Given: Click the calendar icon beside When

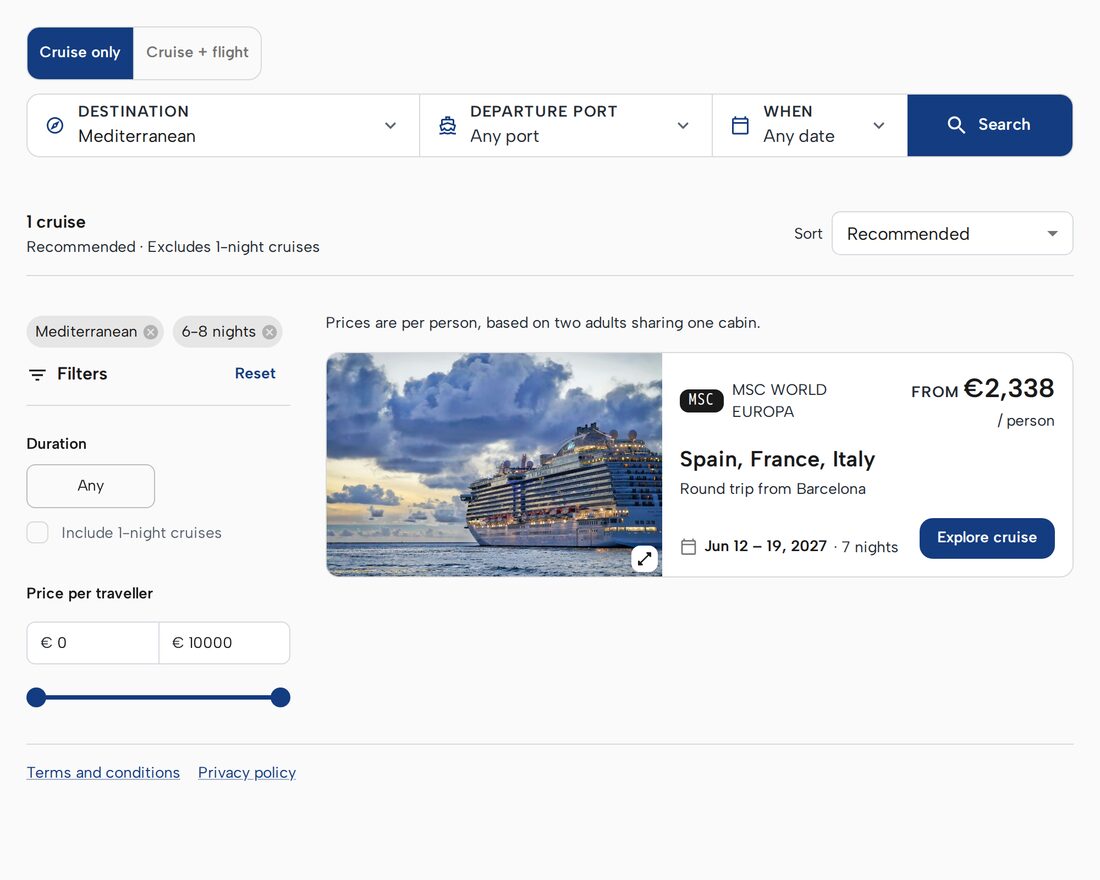Looking at the screenshot, I should (740, 126).
